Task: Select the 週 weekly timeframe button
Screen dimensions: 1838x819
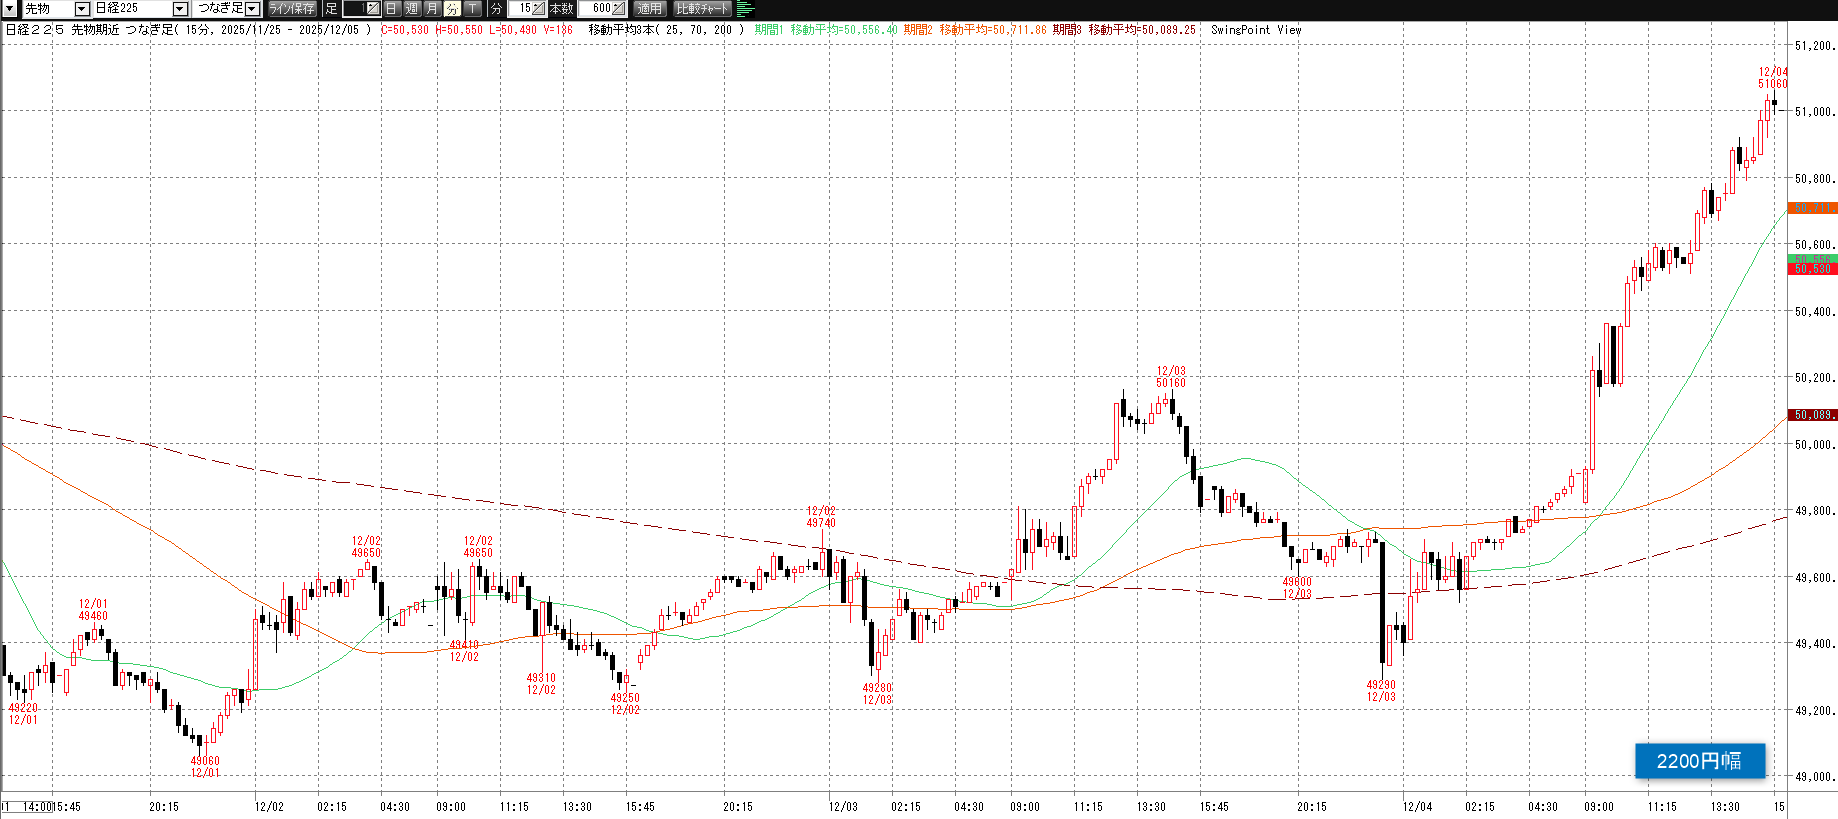Action: tap(412, 9)
